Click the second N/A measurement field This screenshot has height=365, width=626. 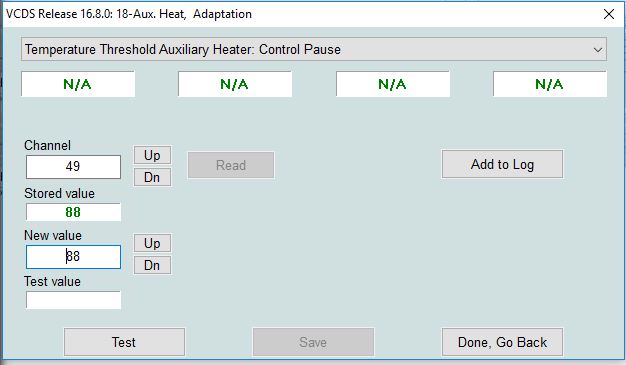tap(235, 84)
